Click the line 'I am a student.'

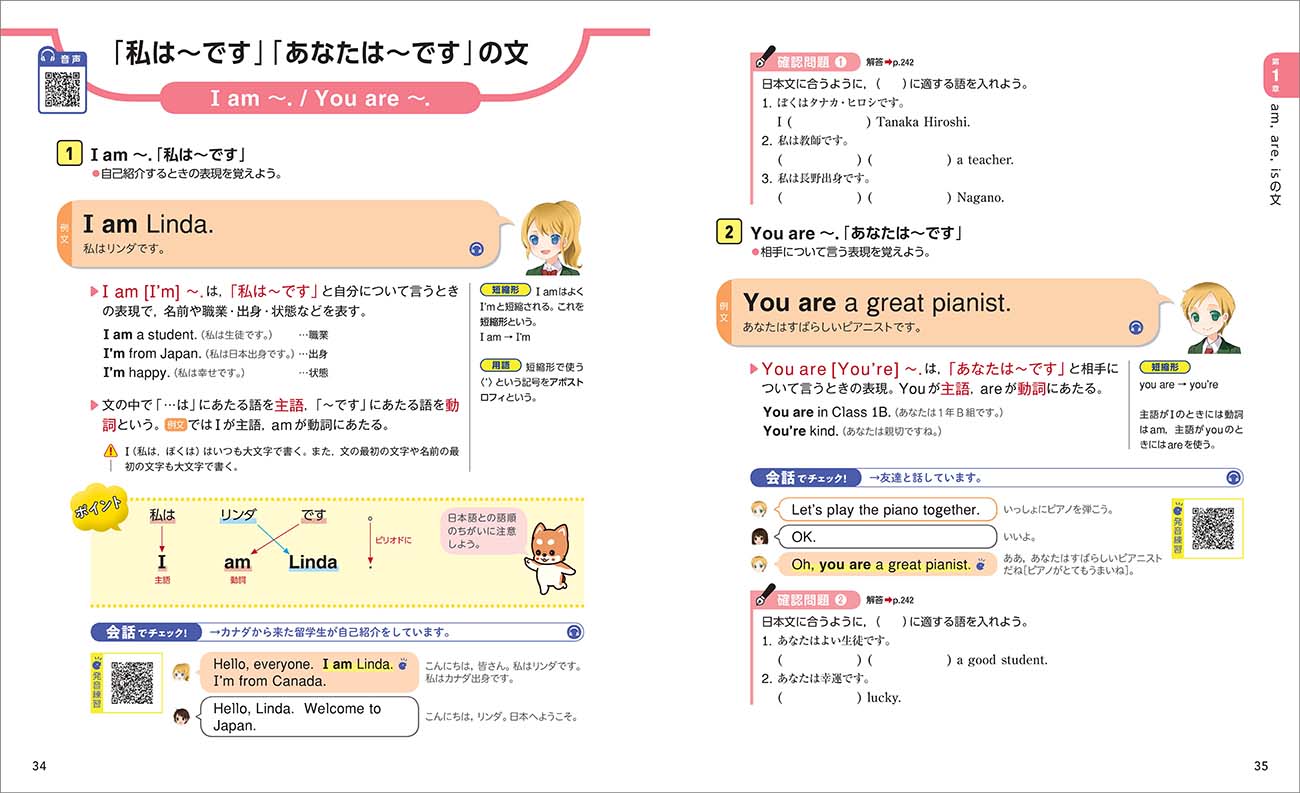coord(150,335)
